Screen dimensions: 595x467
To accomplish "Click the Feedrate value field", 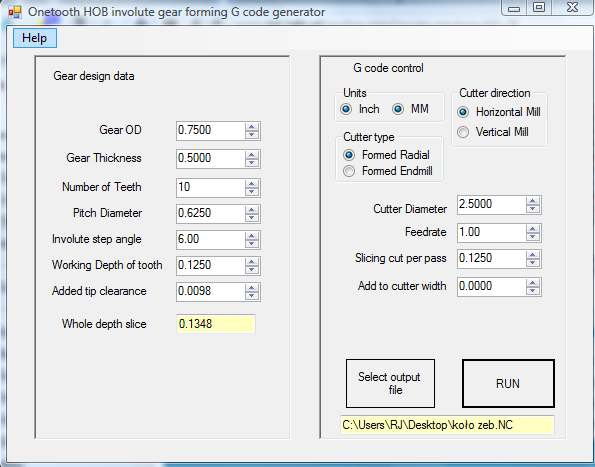I will pos(491,233).
